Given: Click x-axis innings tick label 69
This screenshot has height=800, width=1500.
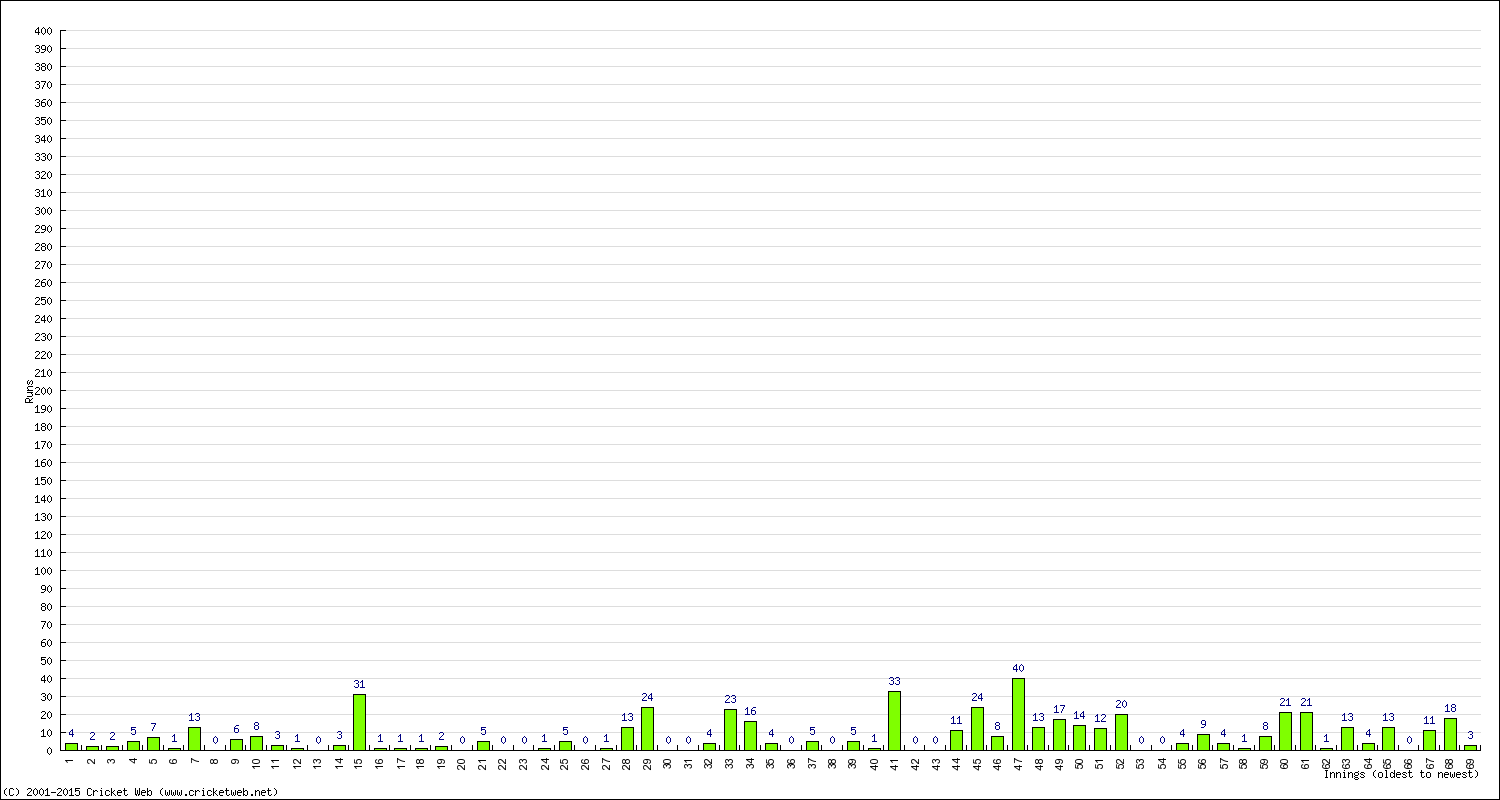Looking at the screenshot, I should pos(1471,763).
